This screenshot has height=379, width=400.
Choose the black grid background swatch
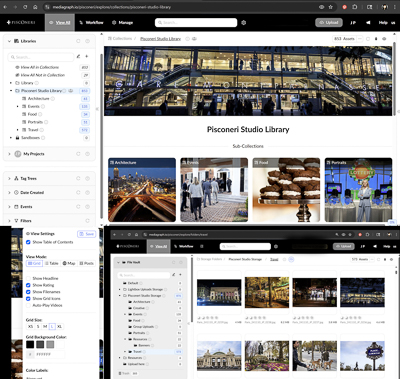[x=30, y=344]
